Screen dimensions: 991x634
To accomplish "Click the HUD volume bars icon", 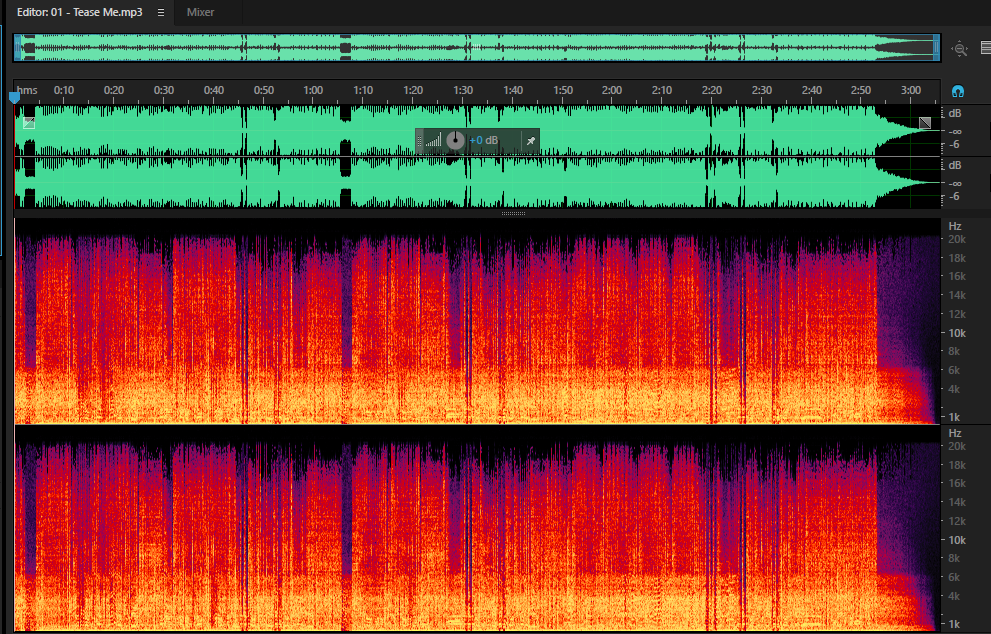I will click(x=434, y=140).
